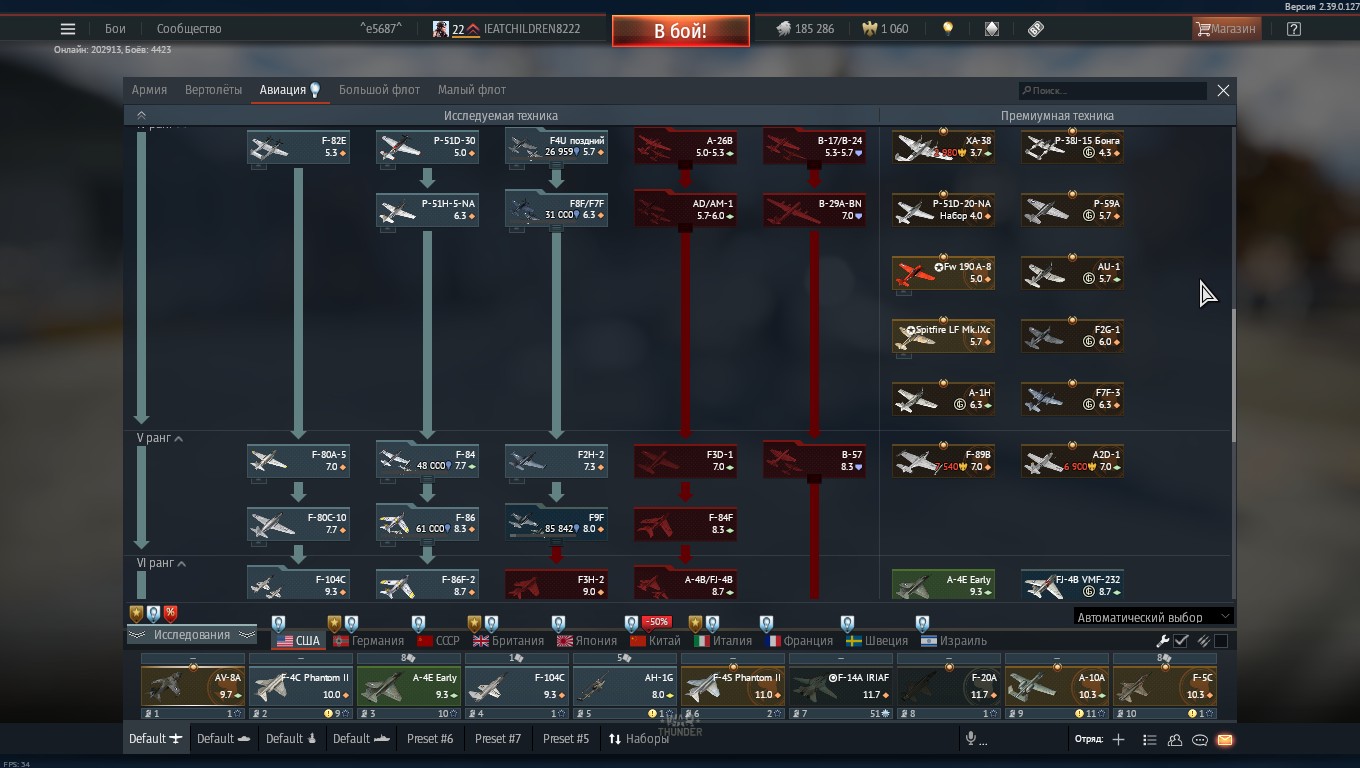This screenshot has width=1360, height=768.
Task: Select the AH-1G crew slot
Action: [x=625, y=686]
